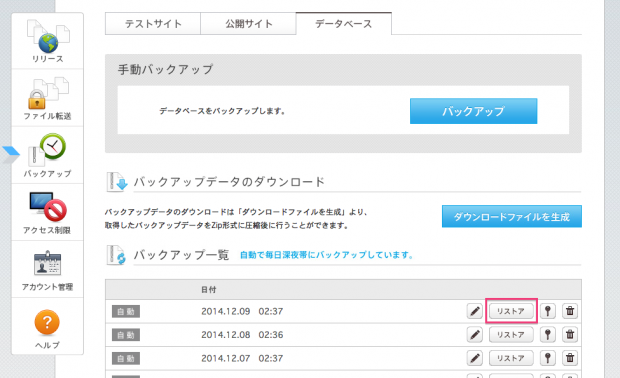The width and height of the screenshot is (620, 378).
Task: Pin the 2014.12.08 backup
Action: coord(548,335)
